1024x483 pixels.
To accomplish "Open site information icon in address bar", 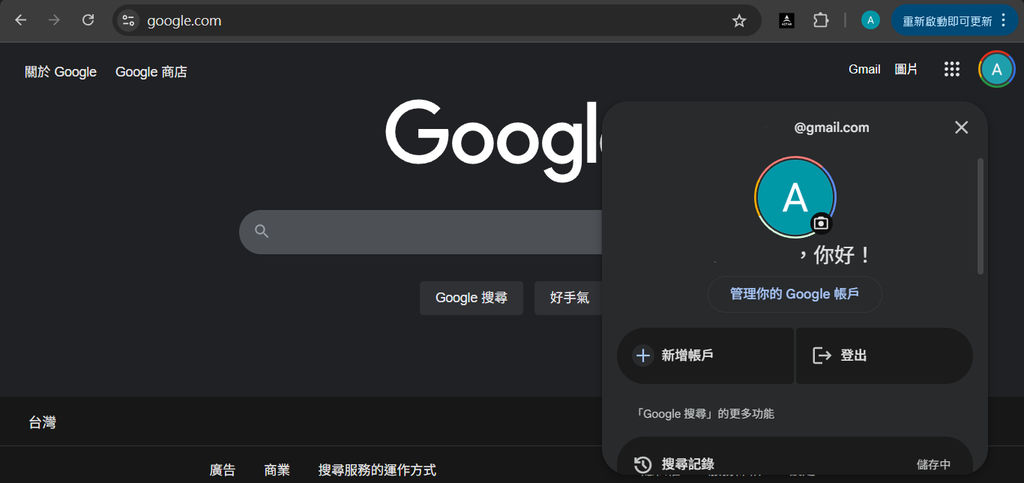I will tap(128, 21).
